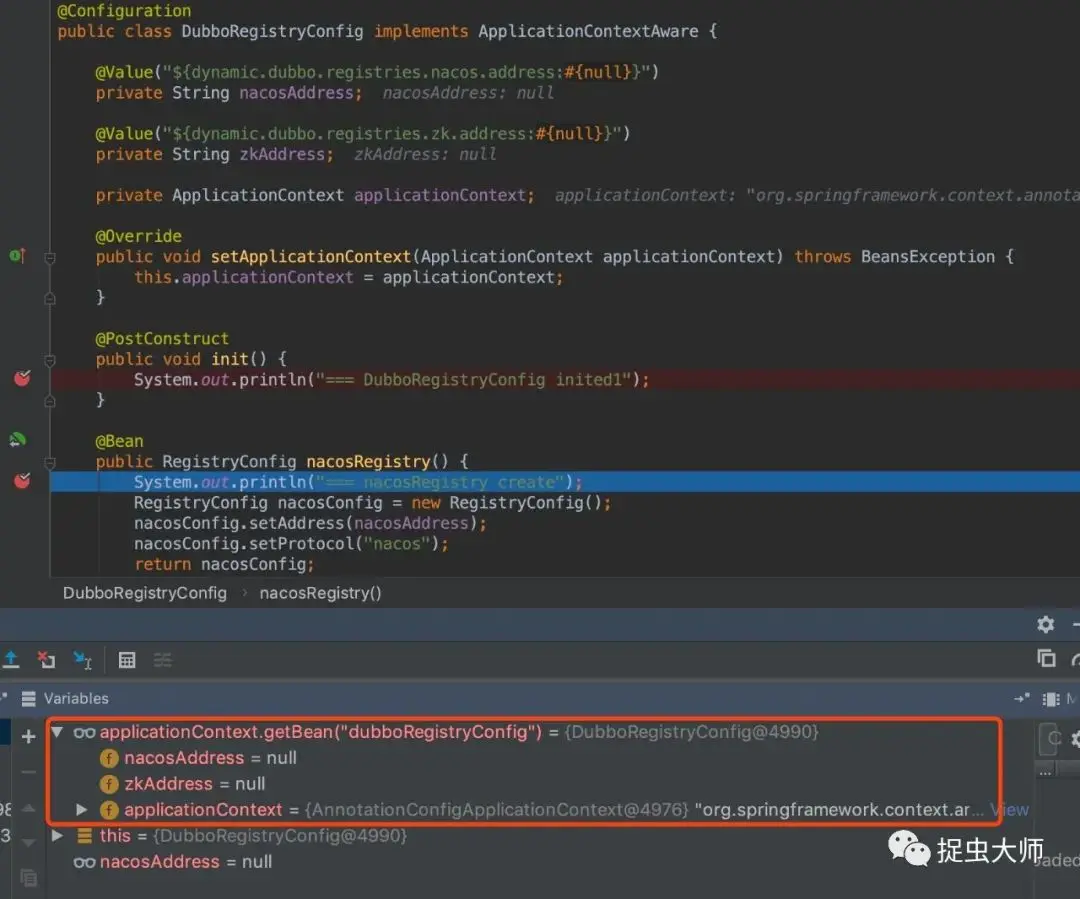1080x899 pixels.
Task: Add a new watch with the plus icon
Action: [28, 736]
